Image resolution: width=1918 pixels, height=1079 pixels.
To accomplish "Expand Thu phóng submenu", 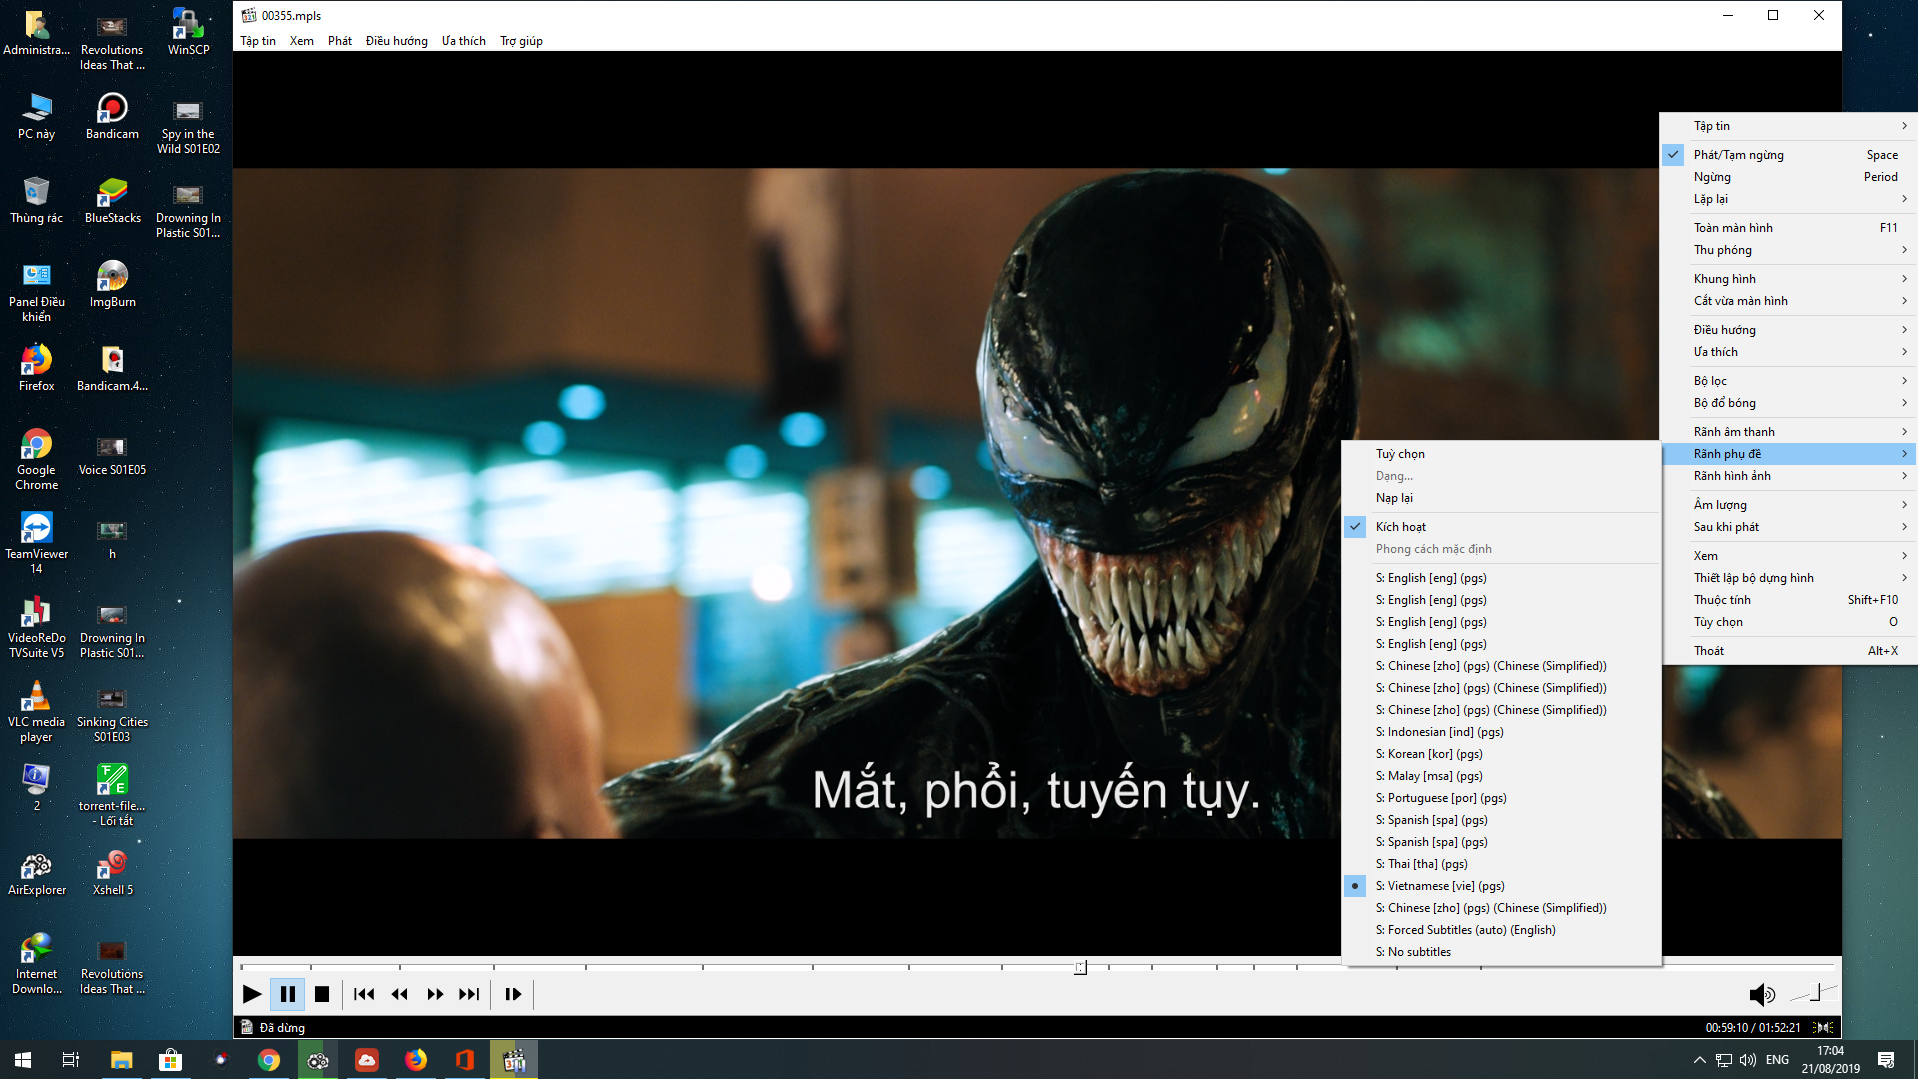I will 1789,250.
